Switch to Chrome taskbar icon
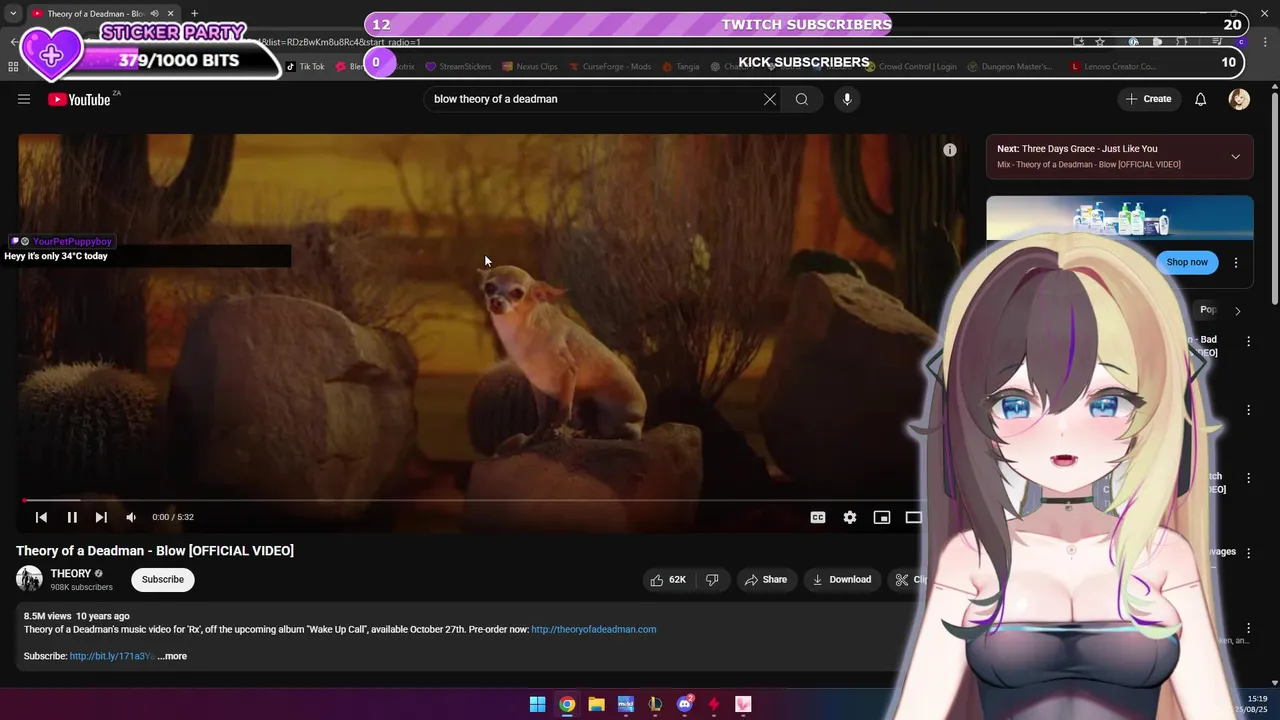Image resolution: width=1280 pixels, height=720 pixels. click(x=567, y=704)
